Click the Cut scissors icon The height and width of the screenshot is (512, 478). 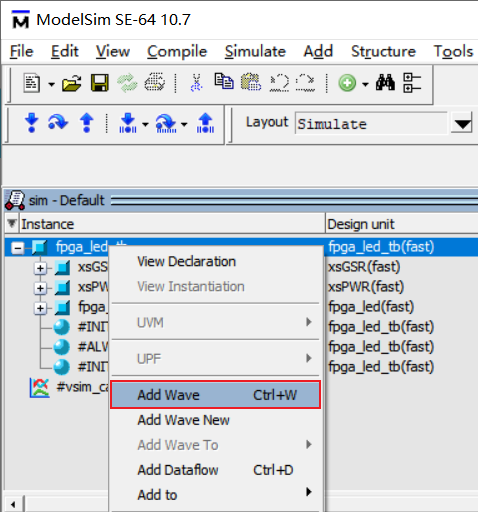[x=196, y=83]
